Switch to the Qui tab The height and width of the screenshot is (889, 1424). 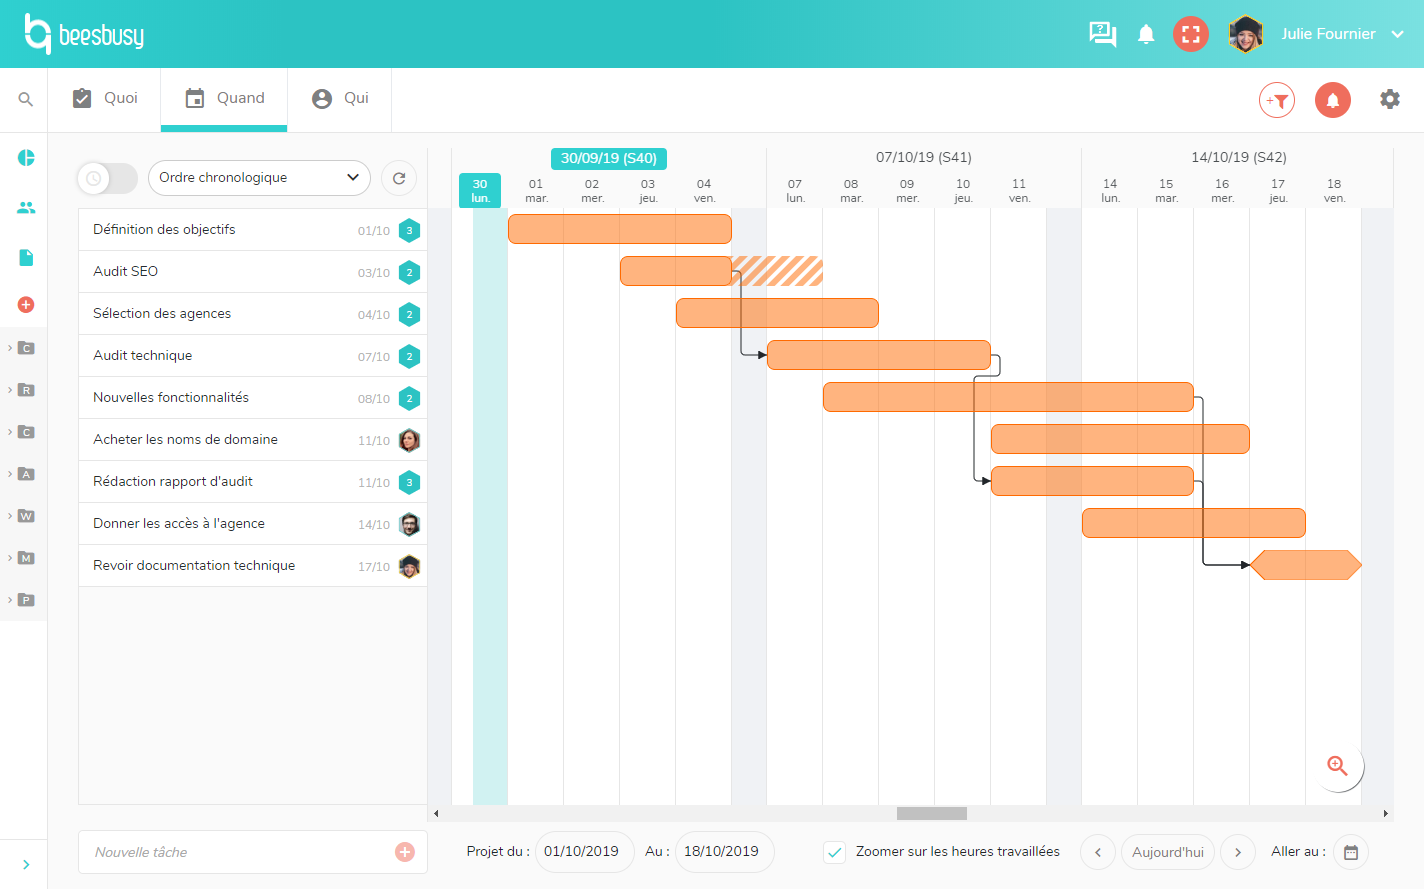(340, 98)
